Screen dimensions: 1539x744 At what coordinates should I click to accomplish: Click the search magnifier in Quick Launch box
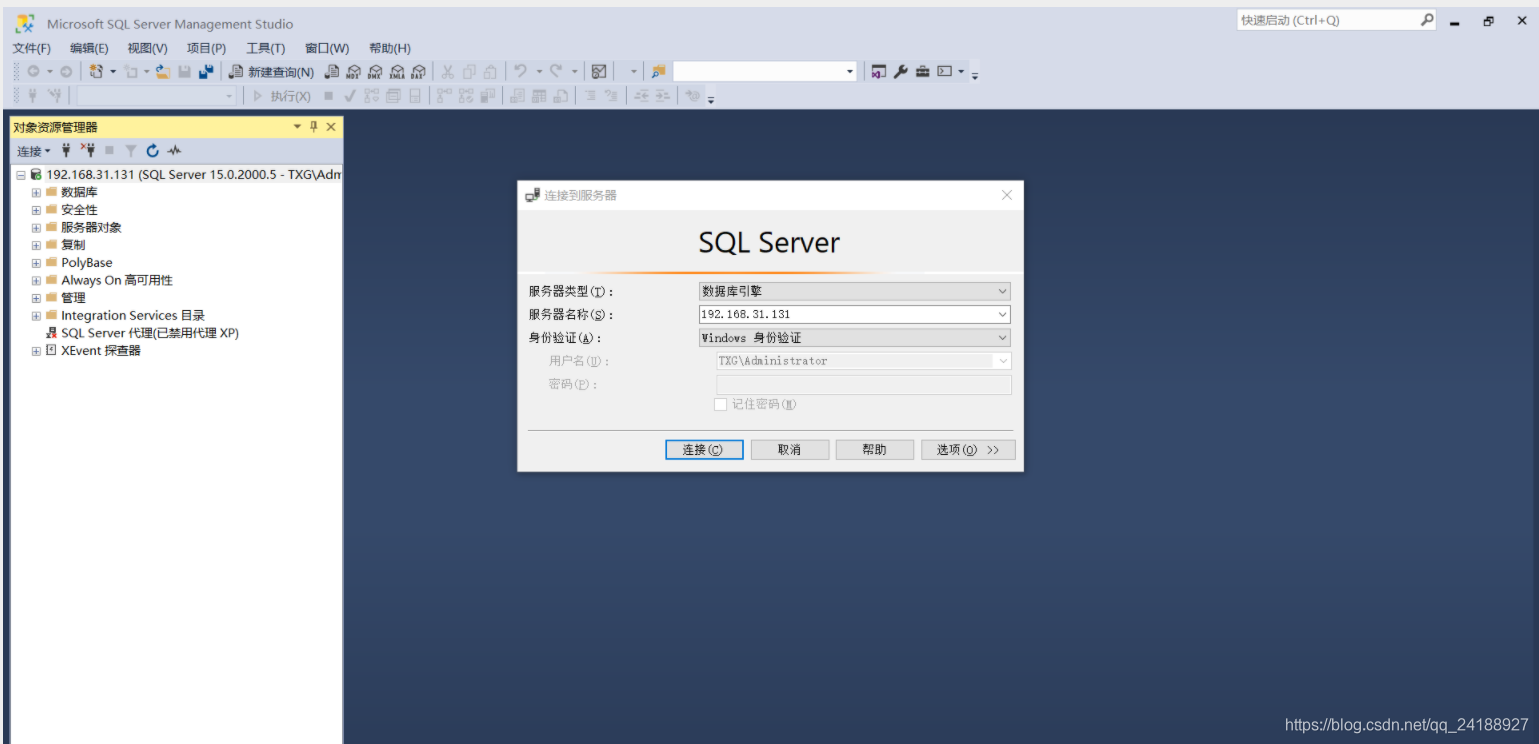coord(1427,20)
